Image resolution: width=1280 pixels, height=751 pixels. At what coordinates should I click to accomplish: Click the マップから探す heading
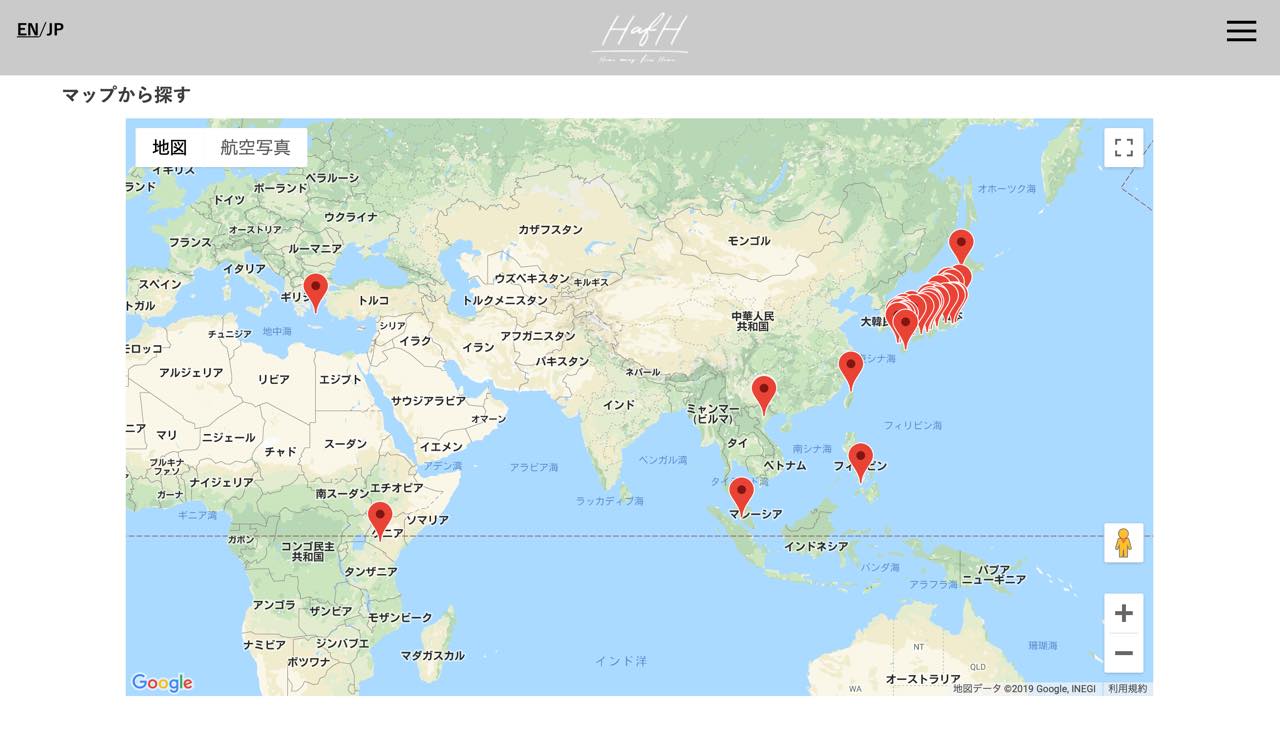pyautogui.click(x=126, y=95)
